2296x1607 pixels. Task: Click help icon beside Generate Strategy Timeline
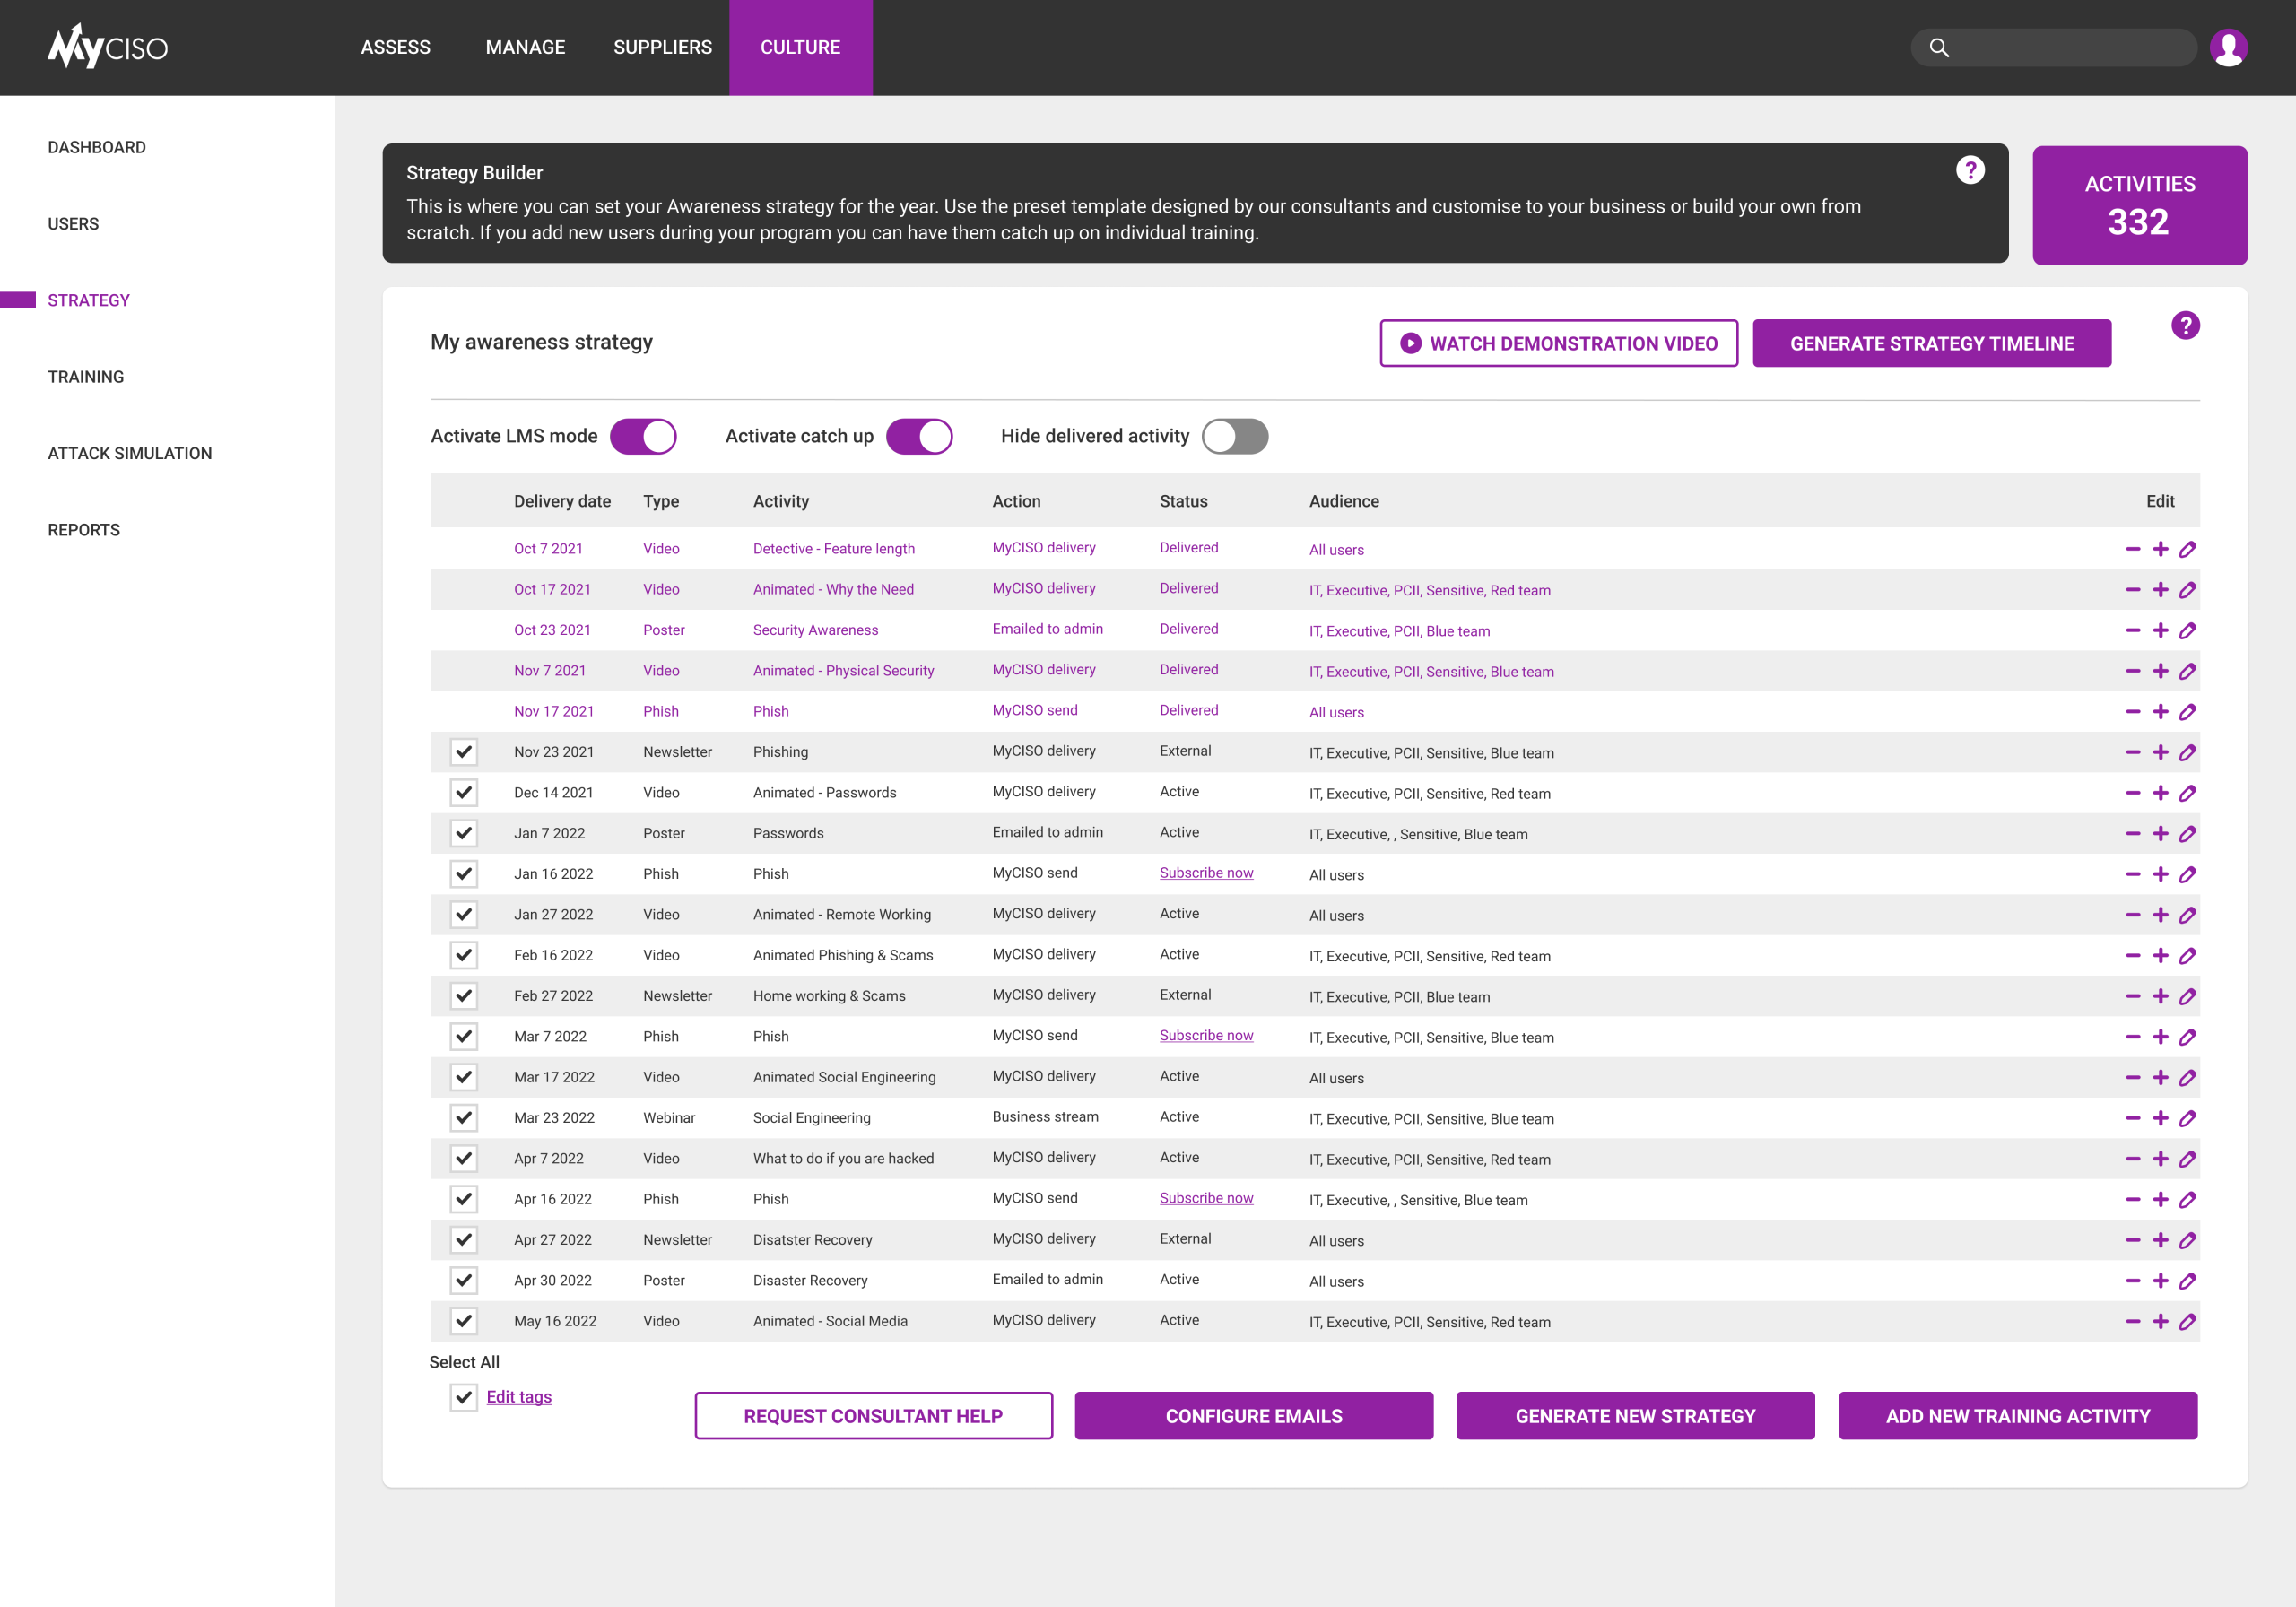[2185, 325]
